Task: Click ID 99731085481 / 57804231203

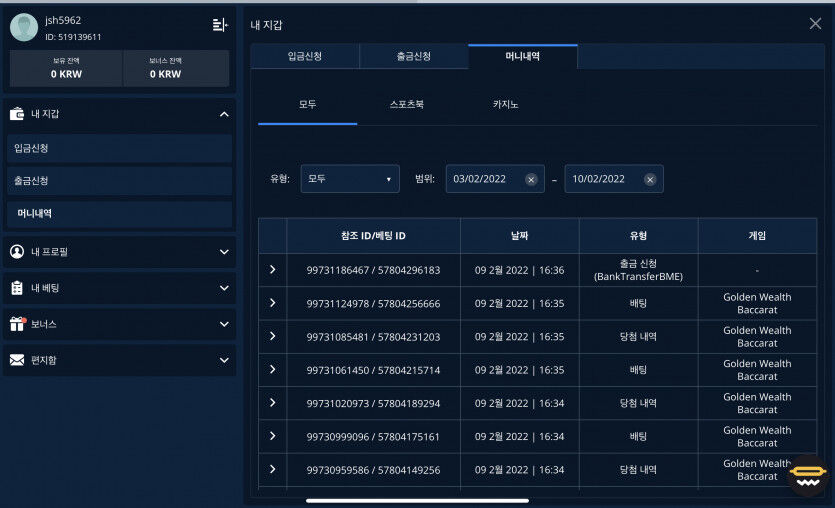Action: [373, 337]
